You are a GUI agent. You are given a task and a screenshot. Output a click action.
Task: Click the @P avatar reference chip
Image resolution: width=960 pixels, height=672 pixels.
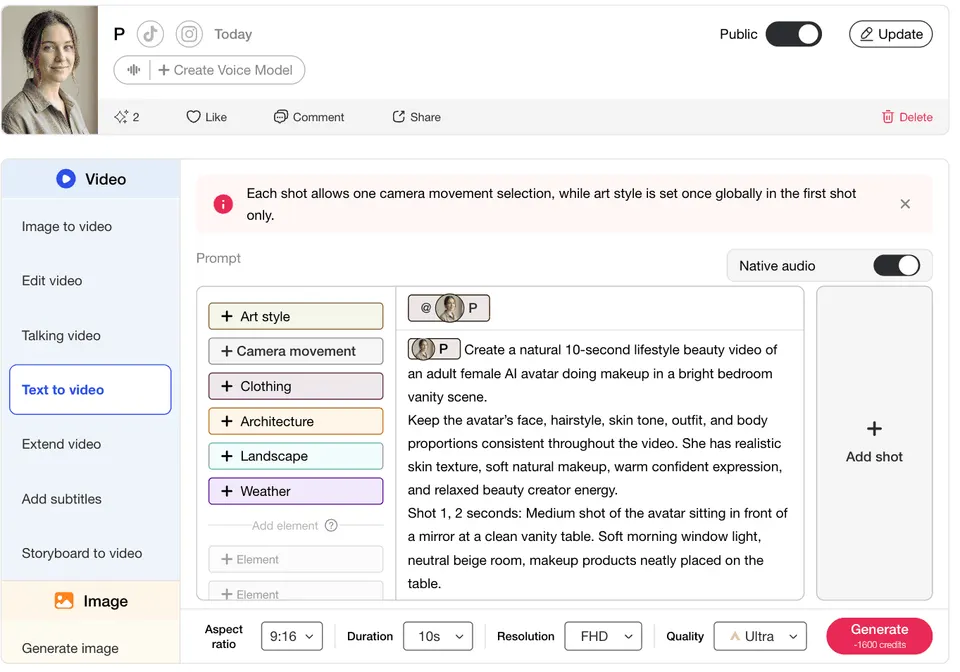(x=449, y=308)
